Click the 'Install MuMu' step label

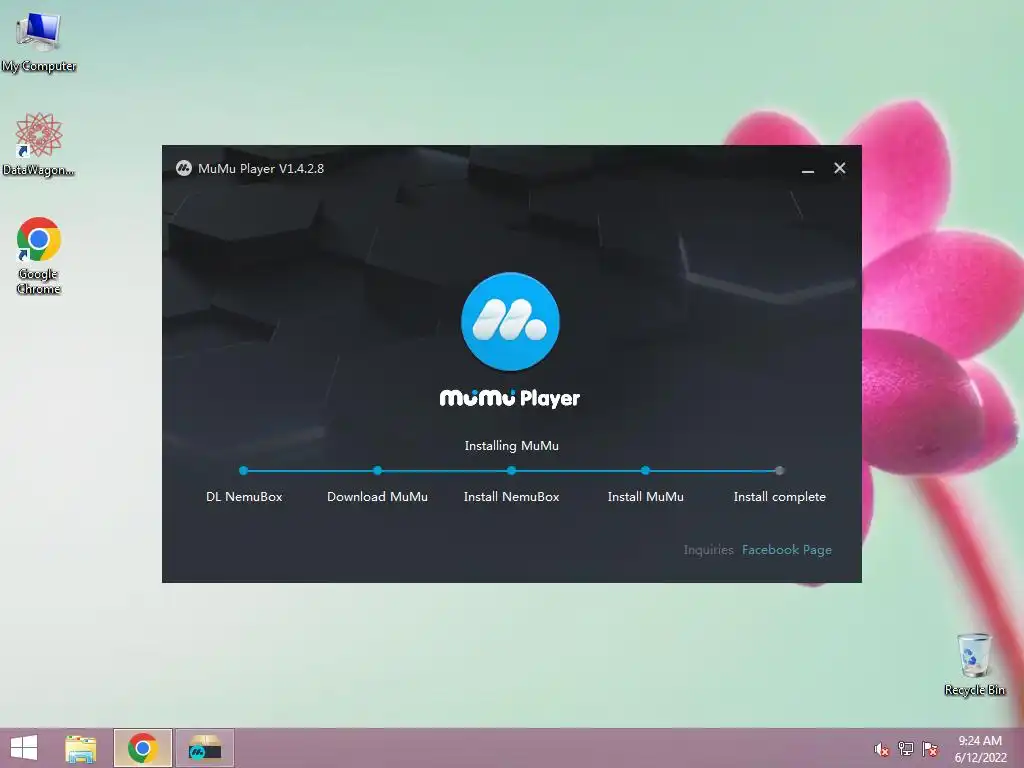(646, 497)
